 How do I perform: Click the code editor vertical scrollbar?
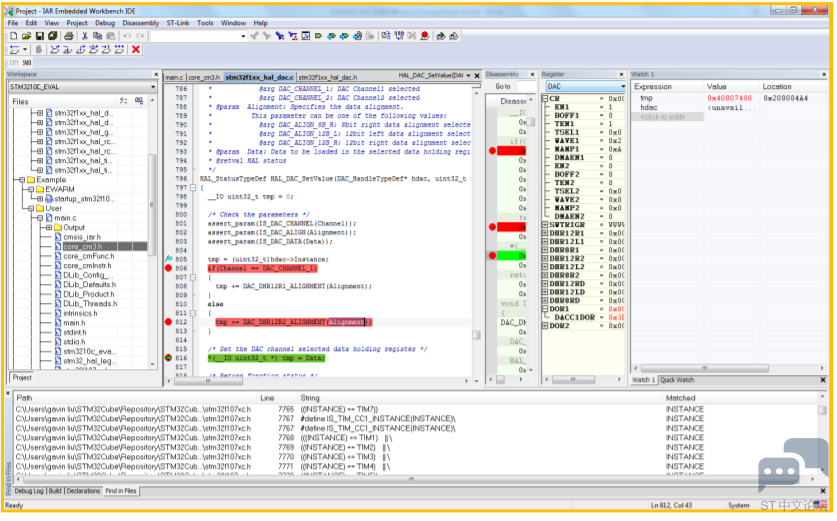(476, 235)
